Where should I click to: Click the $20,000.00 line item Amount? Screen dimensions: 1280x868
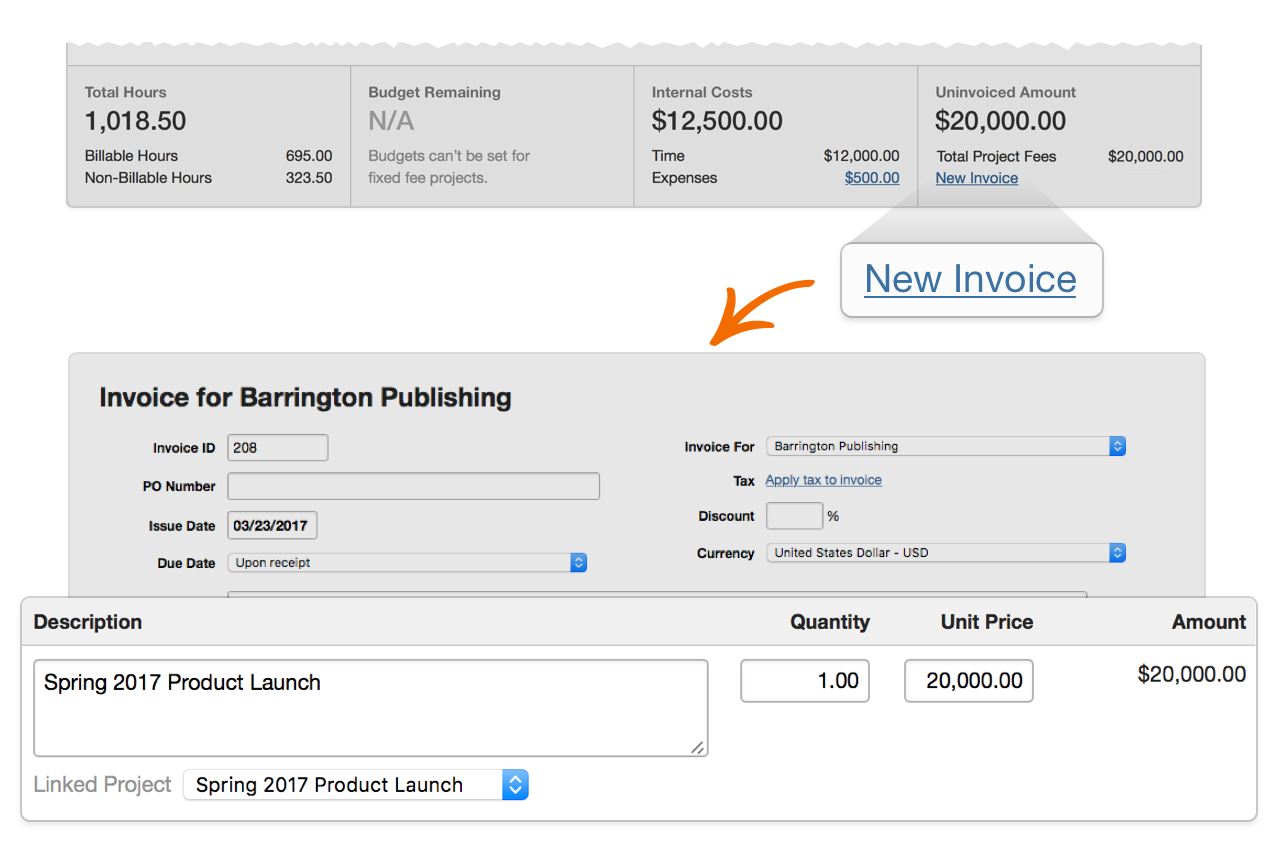[1191, 675]
